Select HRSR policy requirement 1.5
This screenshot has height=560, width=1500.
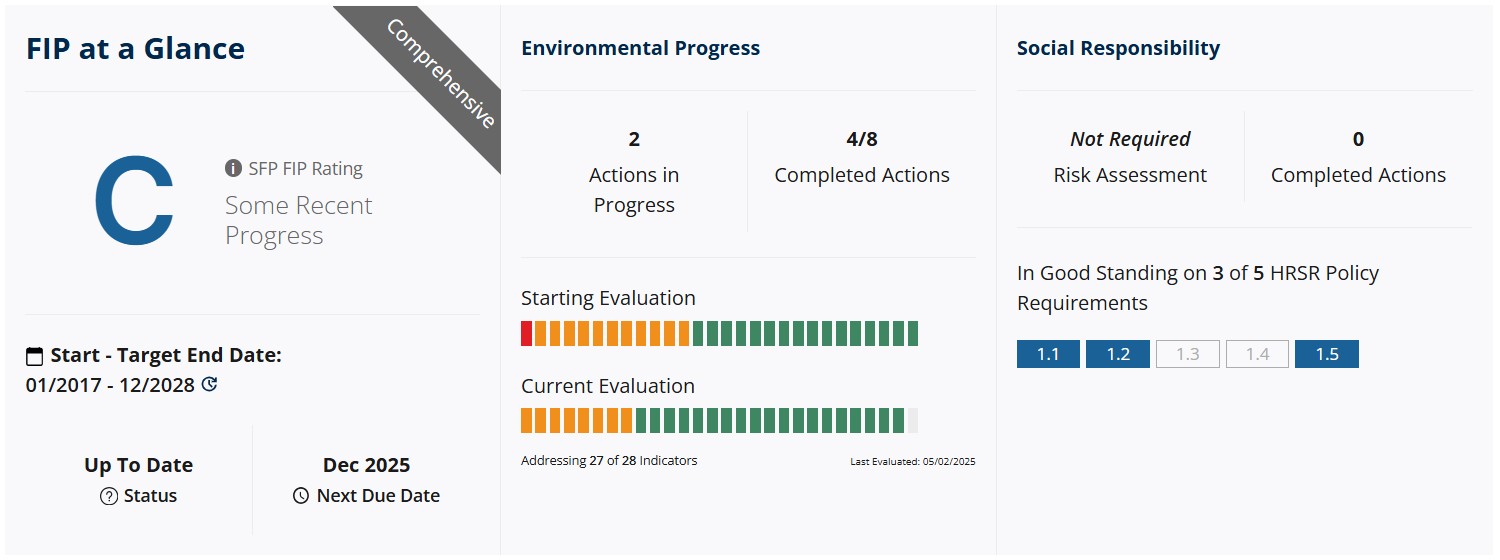click(1326, 354)
